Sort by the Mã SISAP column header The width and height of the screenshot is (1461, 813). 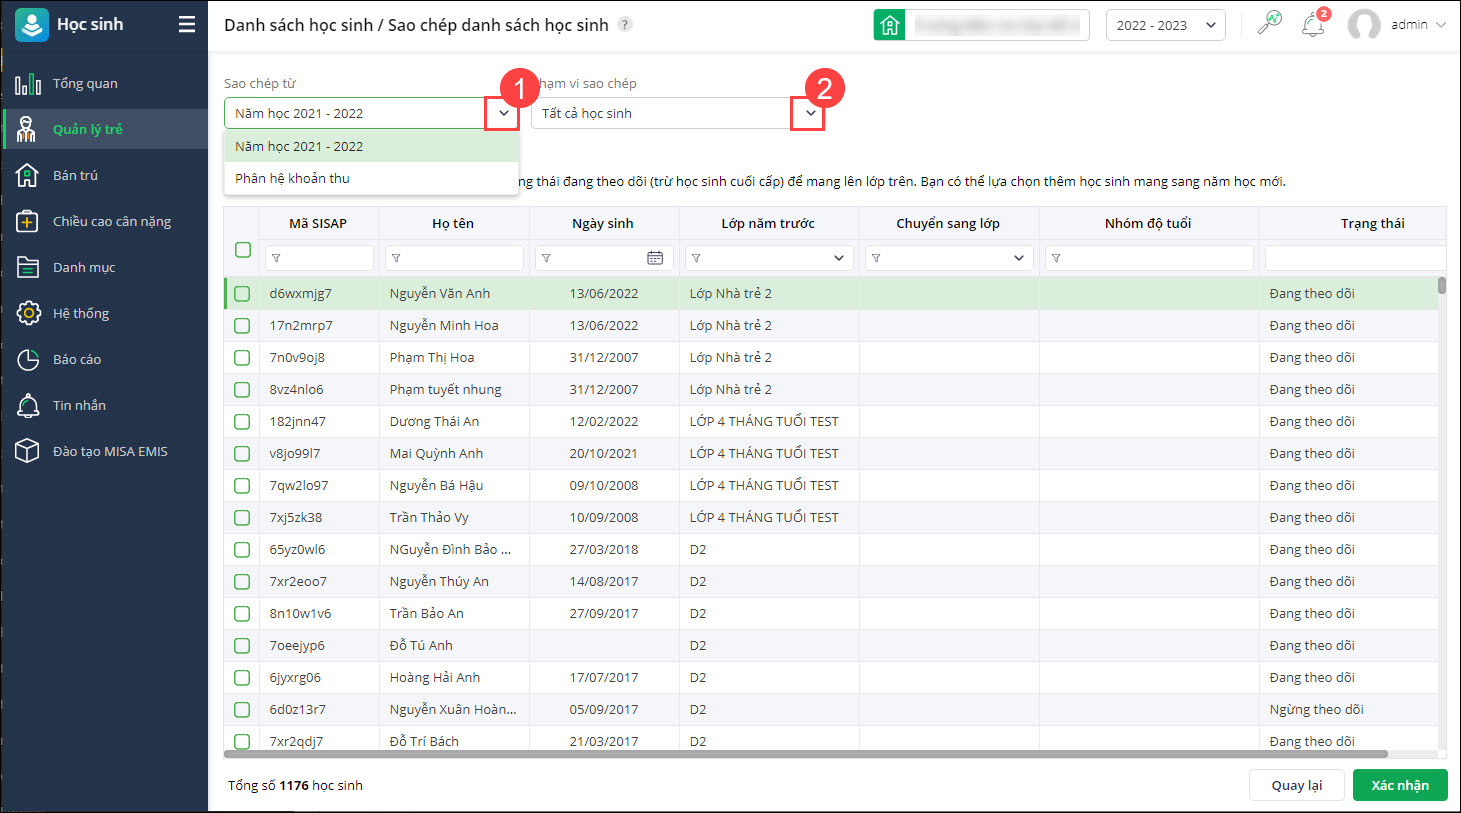[x=318, y=223]
